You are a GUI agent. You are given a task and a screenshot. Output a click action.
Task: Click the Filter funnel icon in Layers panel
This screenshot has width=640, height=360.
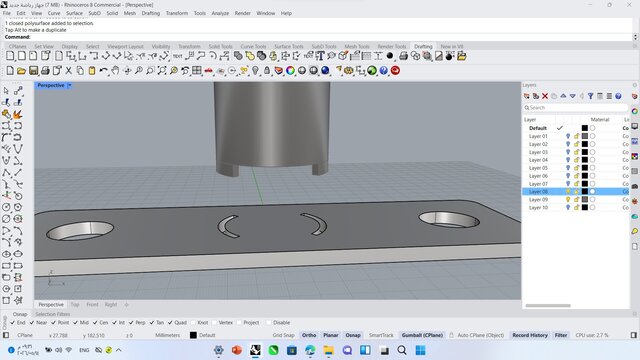coord(591,96)
